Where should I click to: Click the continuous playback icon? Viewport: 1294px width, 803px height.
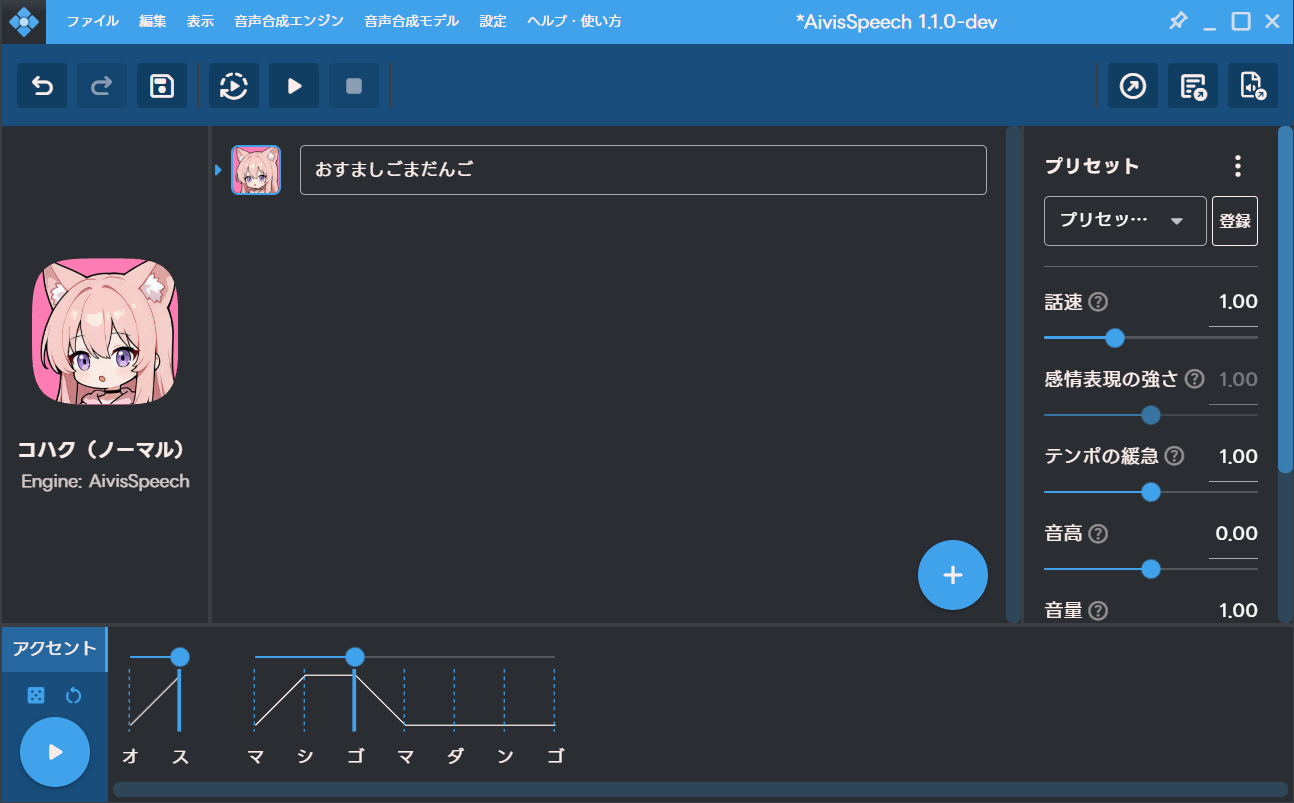(234, 86)
